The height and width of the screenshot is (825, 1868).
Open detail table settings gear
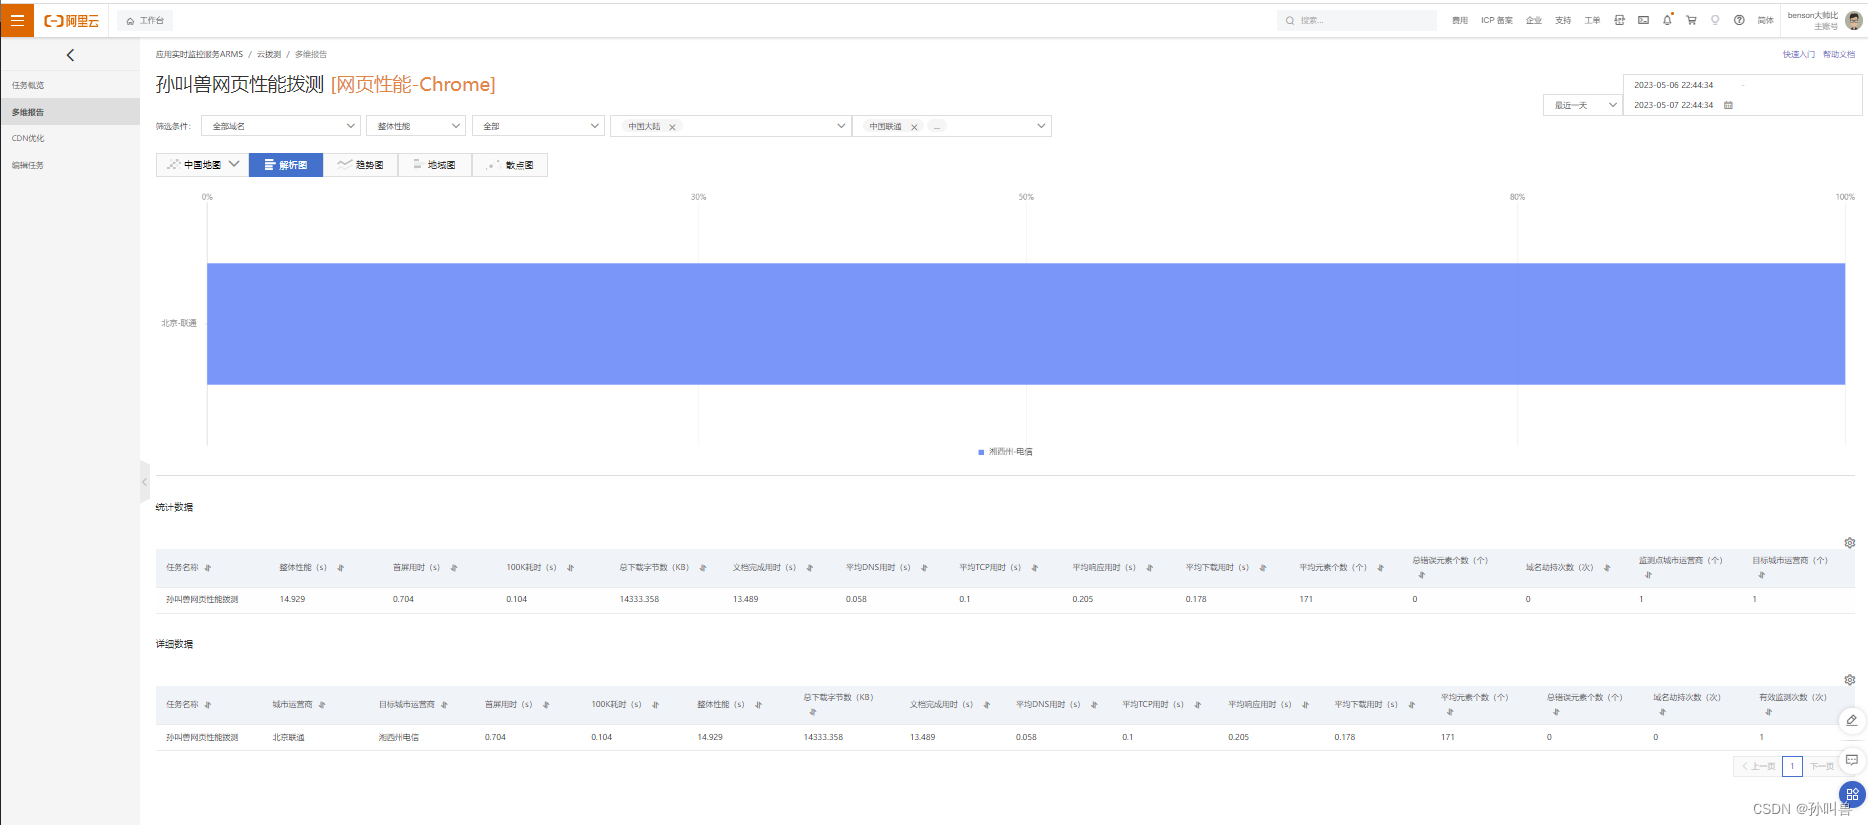click(x=1850, y=680)
